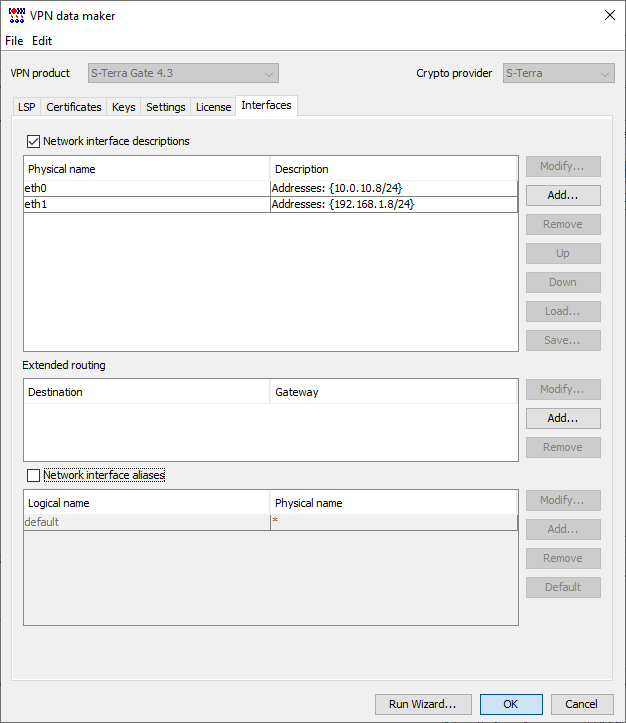Select the eth0 interface row

(145, 188)
